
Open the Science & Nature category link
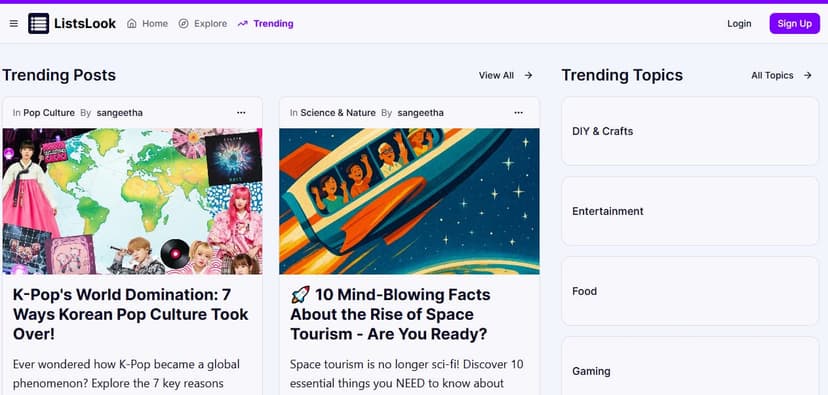pos(338,113)
